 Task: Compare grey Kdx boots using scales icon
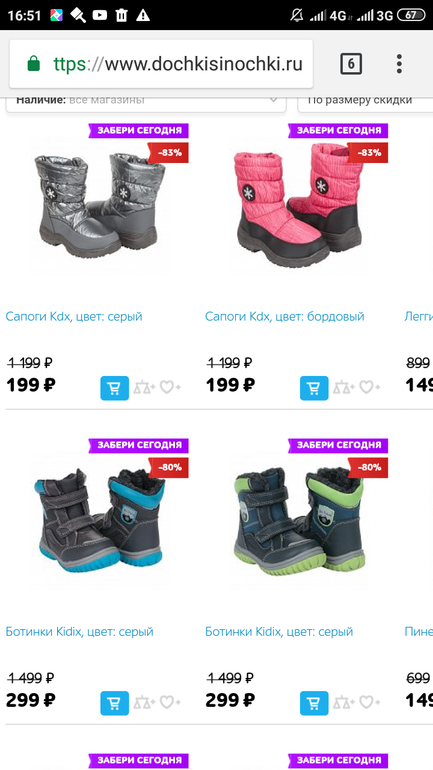(144, 388)
